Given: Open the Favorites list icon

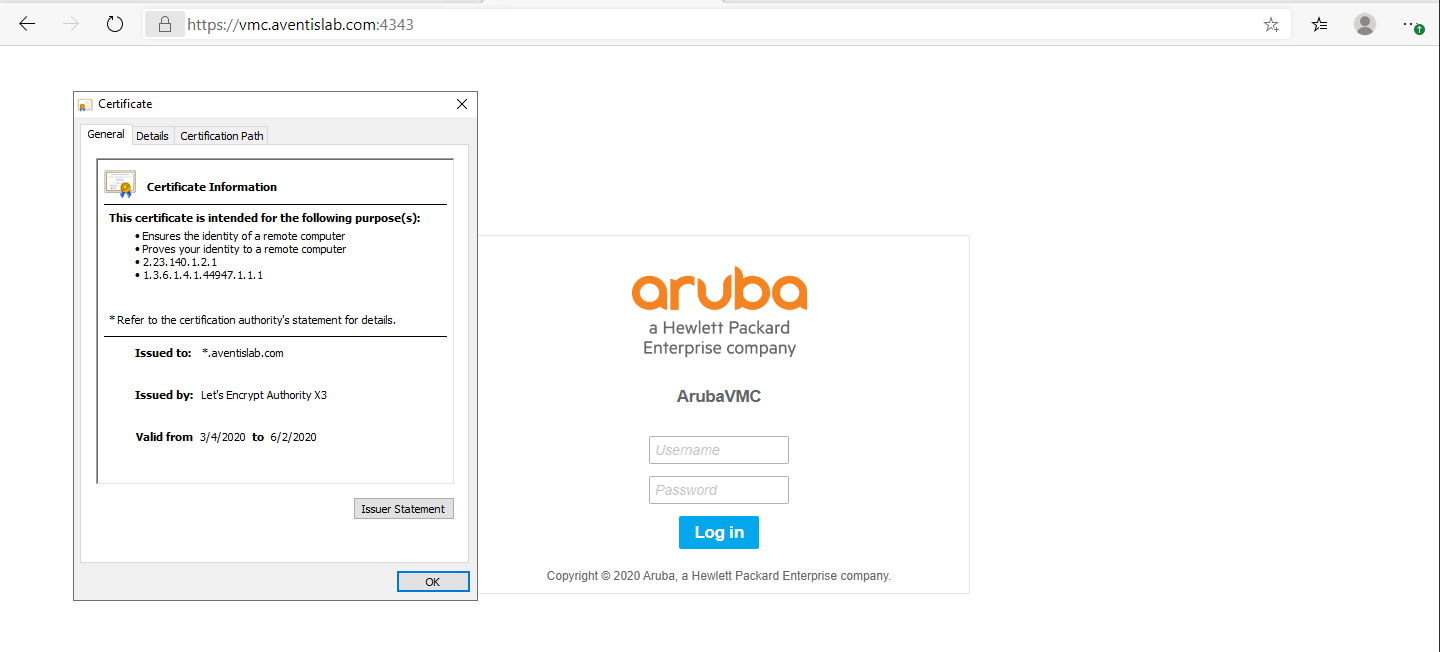Looking at the screenshot, I should tap(1318, 23).
